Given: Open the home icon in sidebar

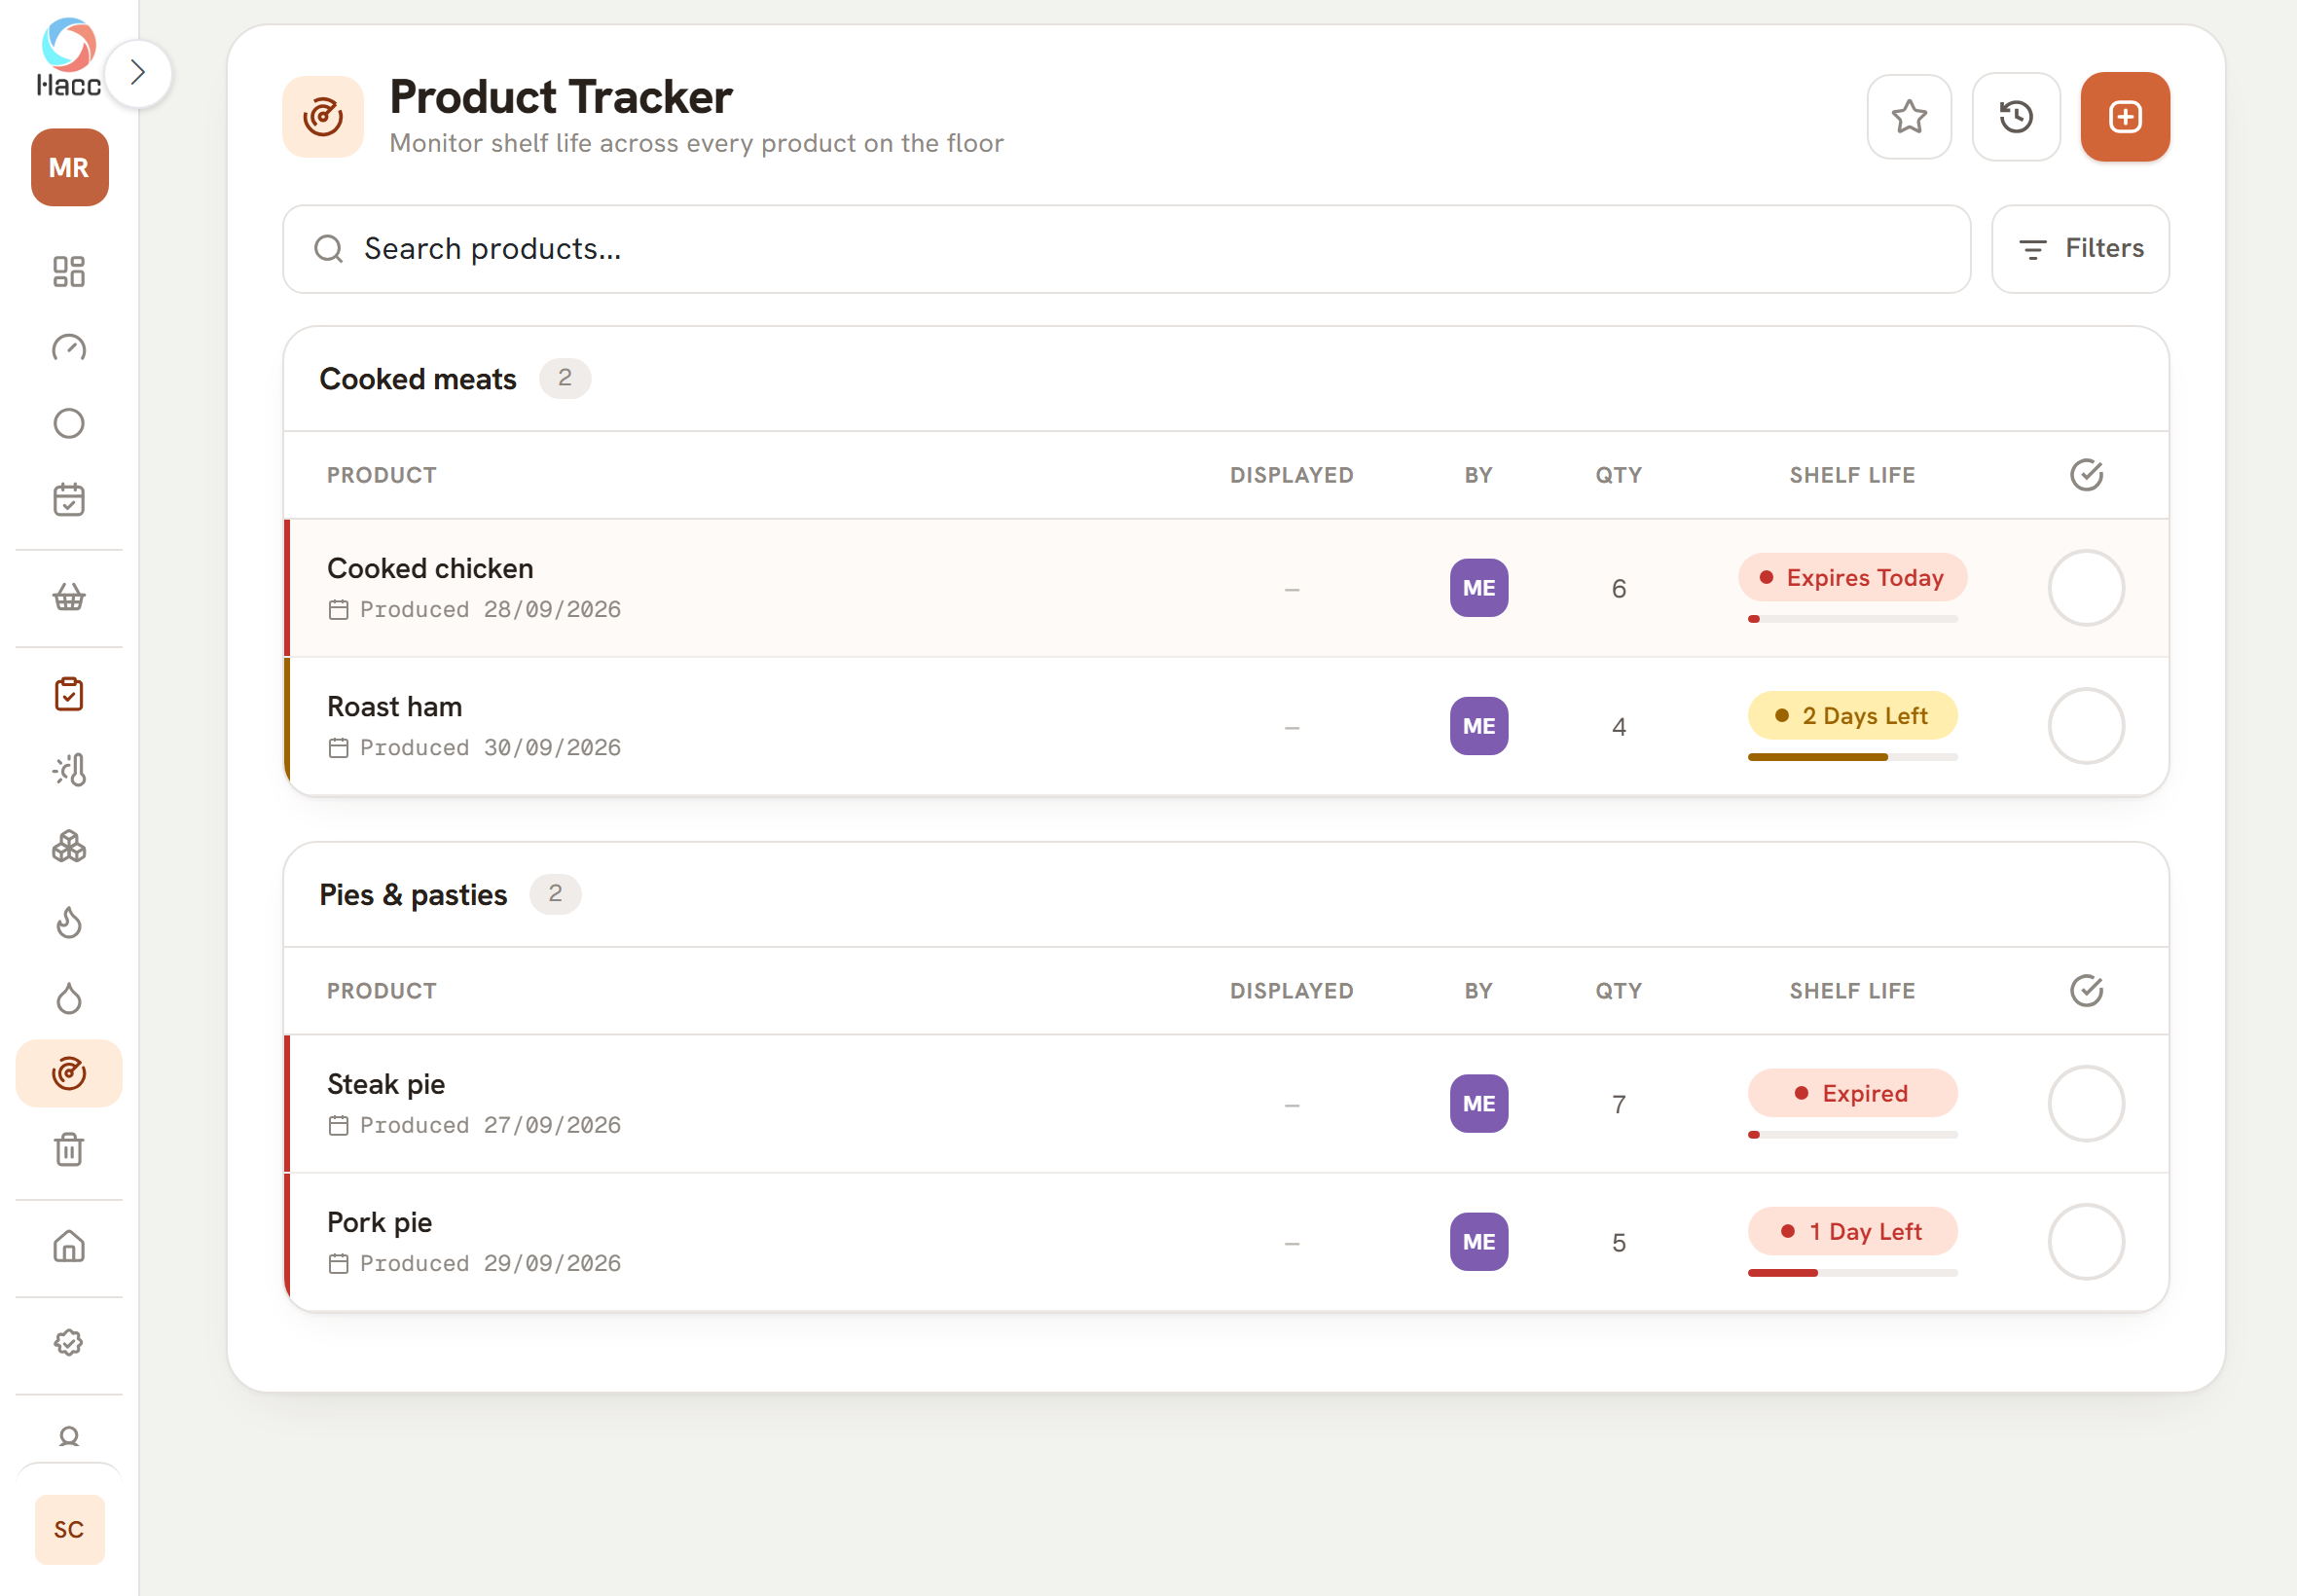Looking at the screenshot, I should 69,1246.
